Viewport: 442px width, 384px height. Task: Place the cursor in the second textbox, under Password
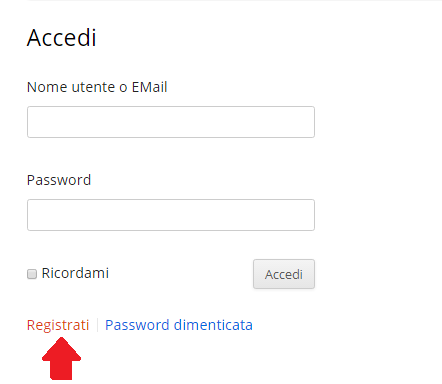tap(171, 215)
